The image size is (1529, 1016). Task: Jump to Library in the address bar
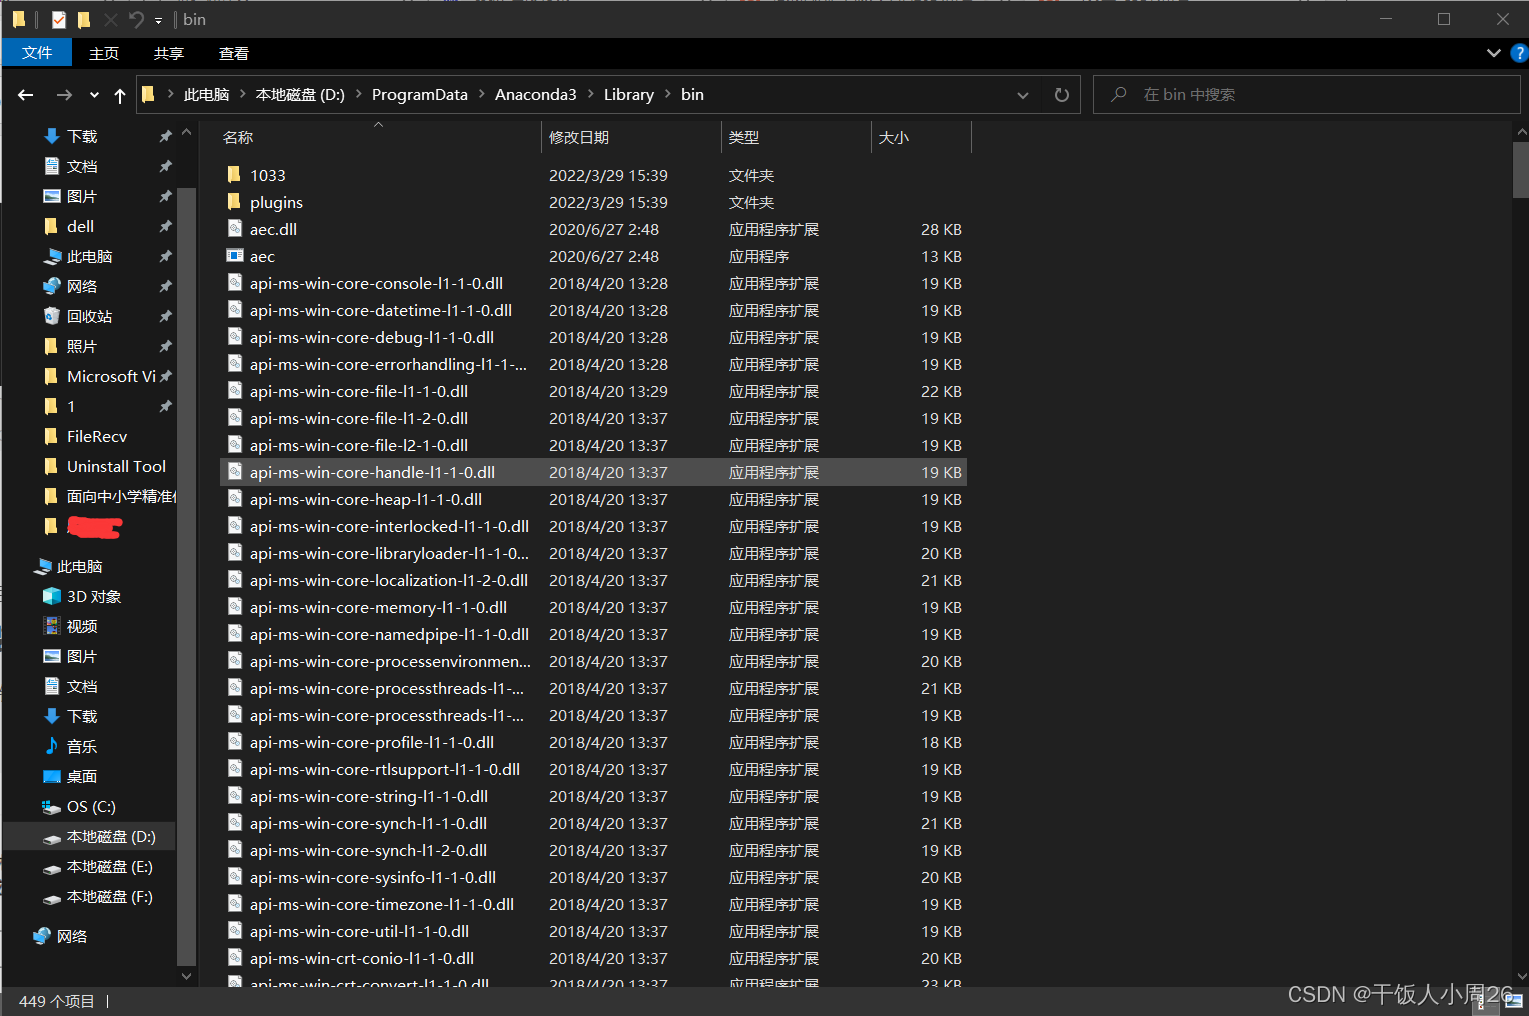(x=629, y=95)
